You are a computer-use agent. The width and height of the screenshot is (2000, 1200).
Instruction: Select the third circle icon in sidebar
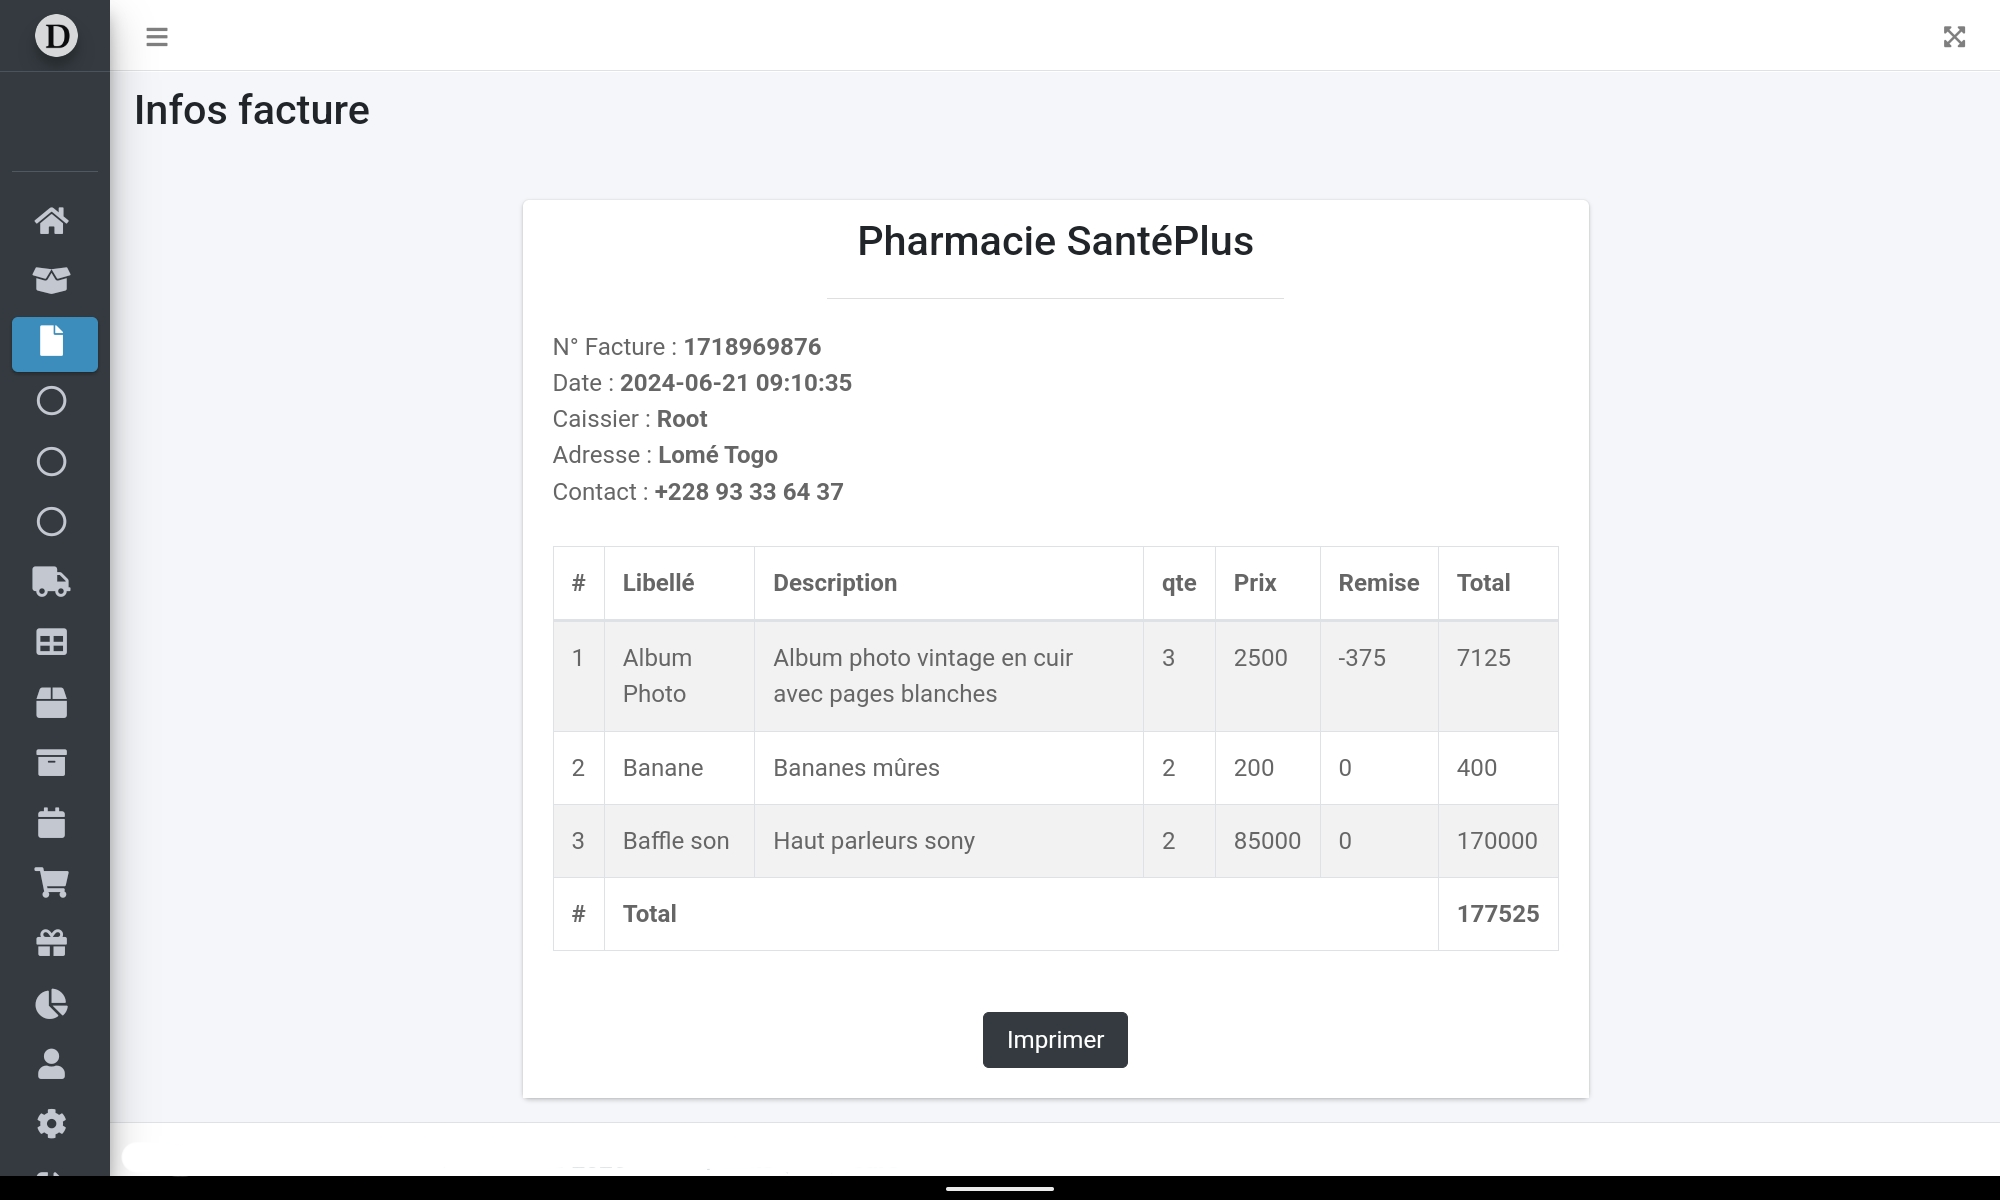[x=52, y=522]
